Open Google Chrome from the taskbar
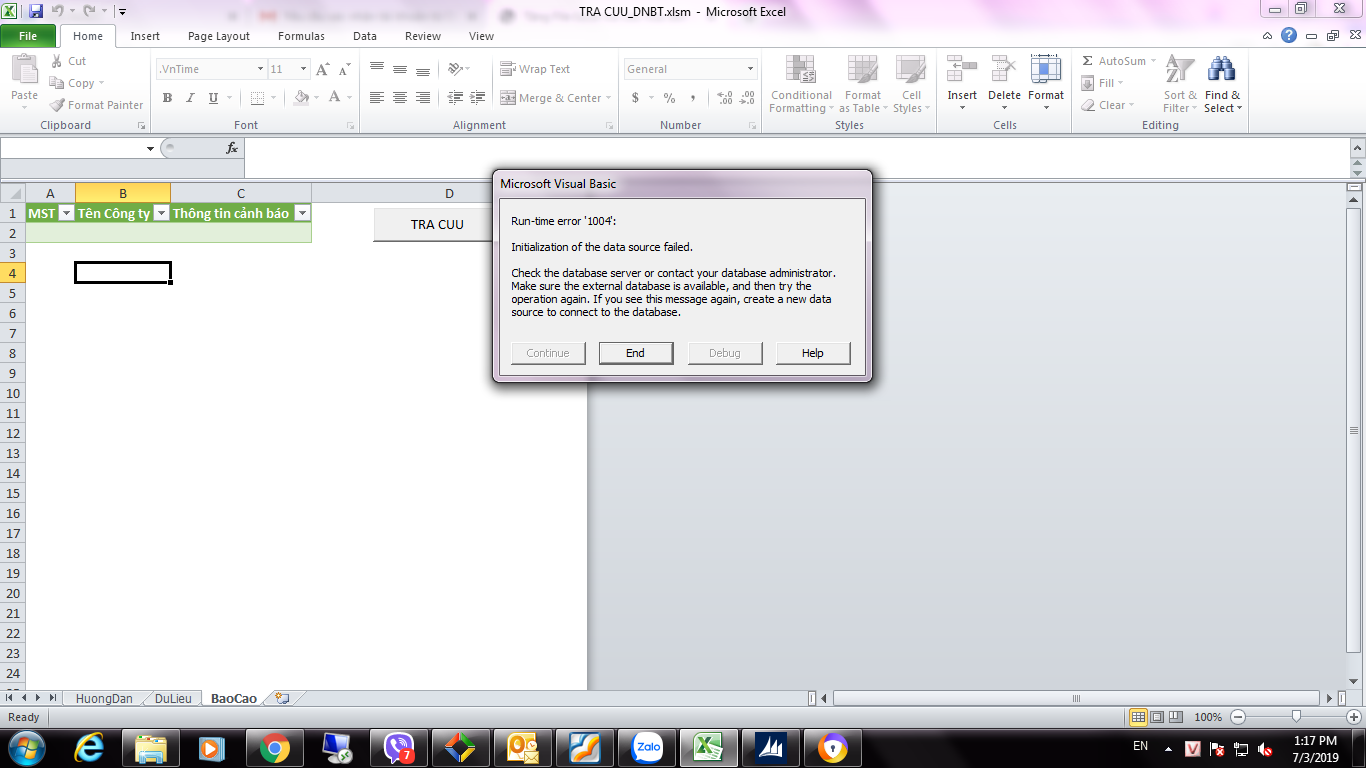 274,747
